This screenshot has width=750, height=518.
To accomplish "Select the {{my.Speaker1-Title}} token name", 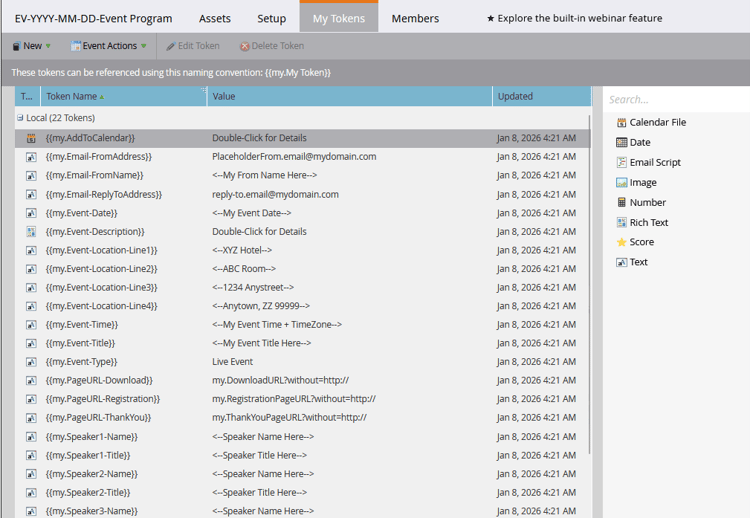I will [88, 455].
